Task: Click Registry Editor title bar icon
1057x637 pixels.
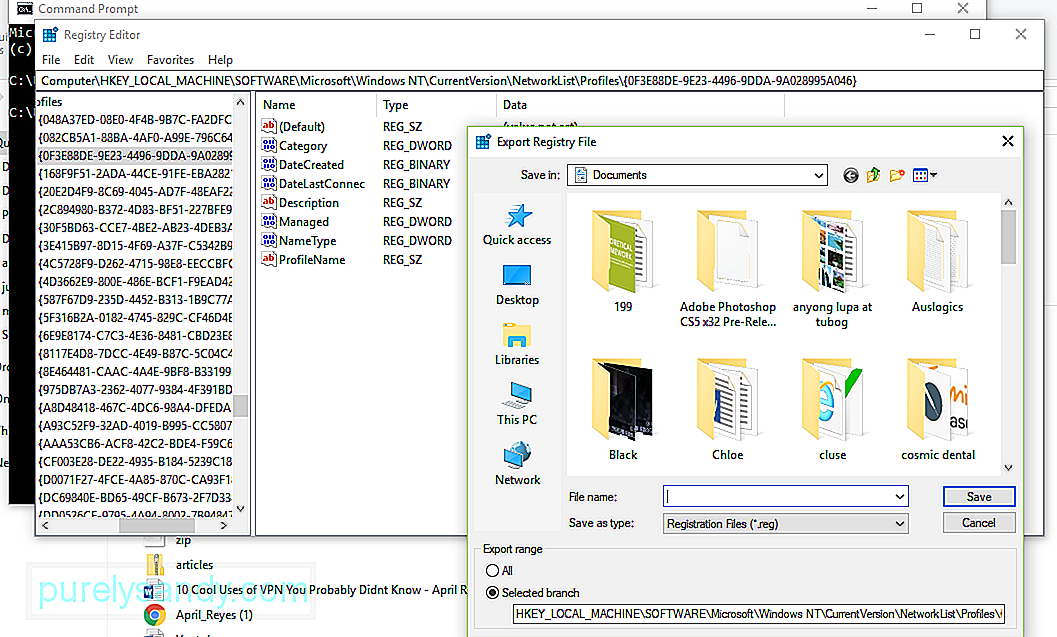Action: pyautogui.click(x=50, y=35)
